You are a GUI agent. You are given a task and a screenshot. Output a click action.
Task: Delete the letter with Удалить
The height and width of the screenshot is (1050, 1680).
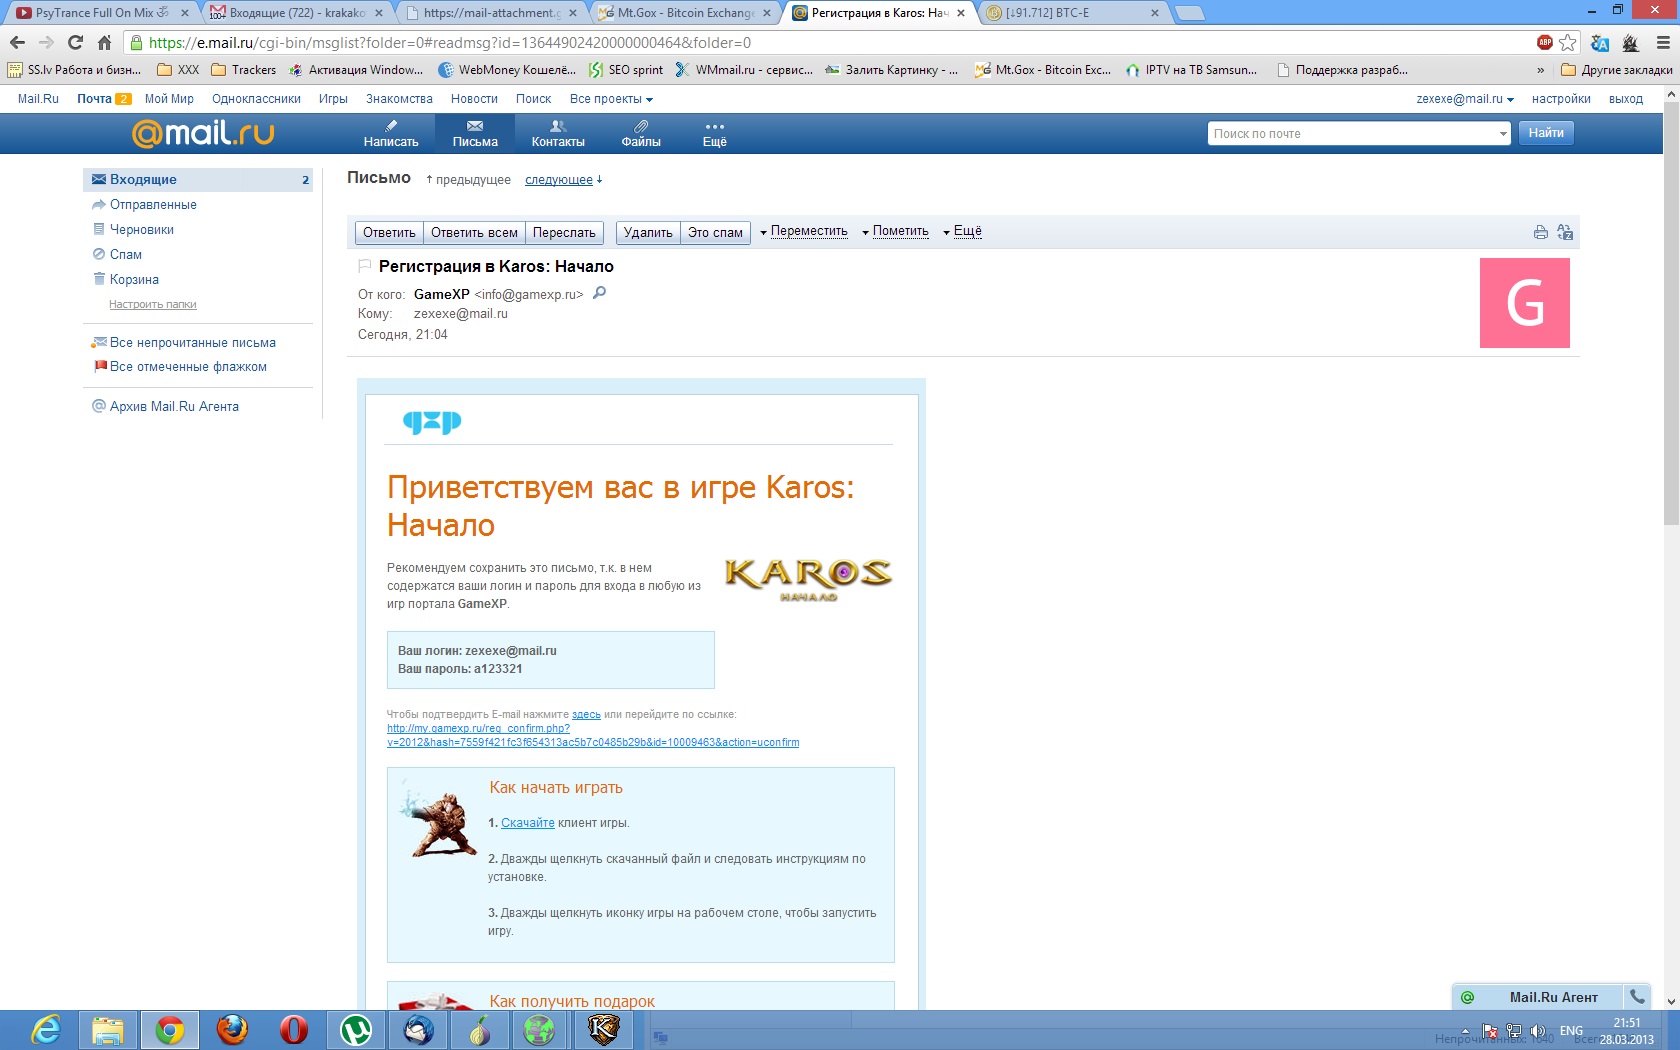pos(648,232)
